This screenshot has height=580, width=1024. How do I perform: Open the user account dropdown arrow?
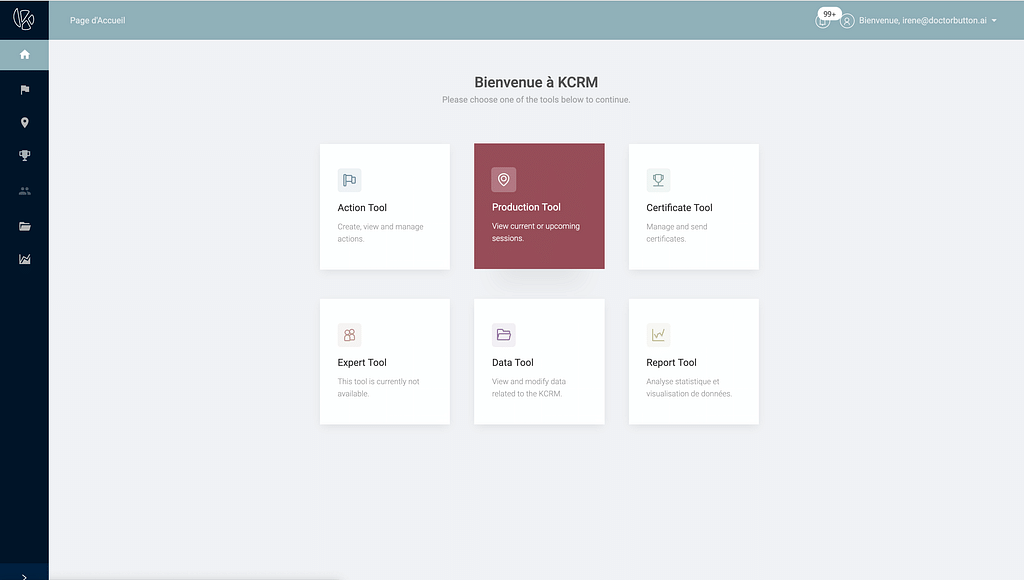(994, 21)
